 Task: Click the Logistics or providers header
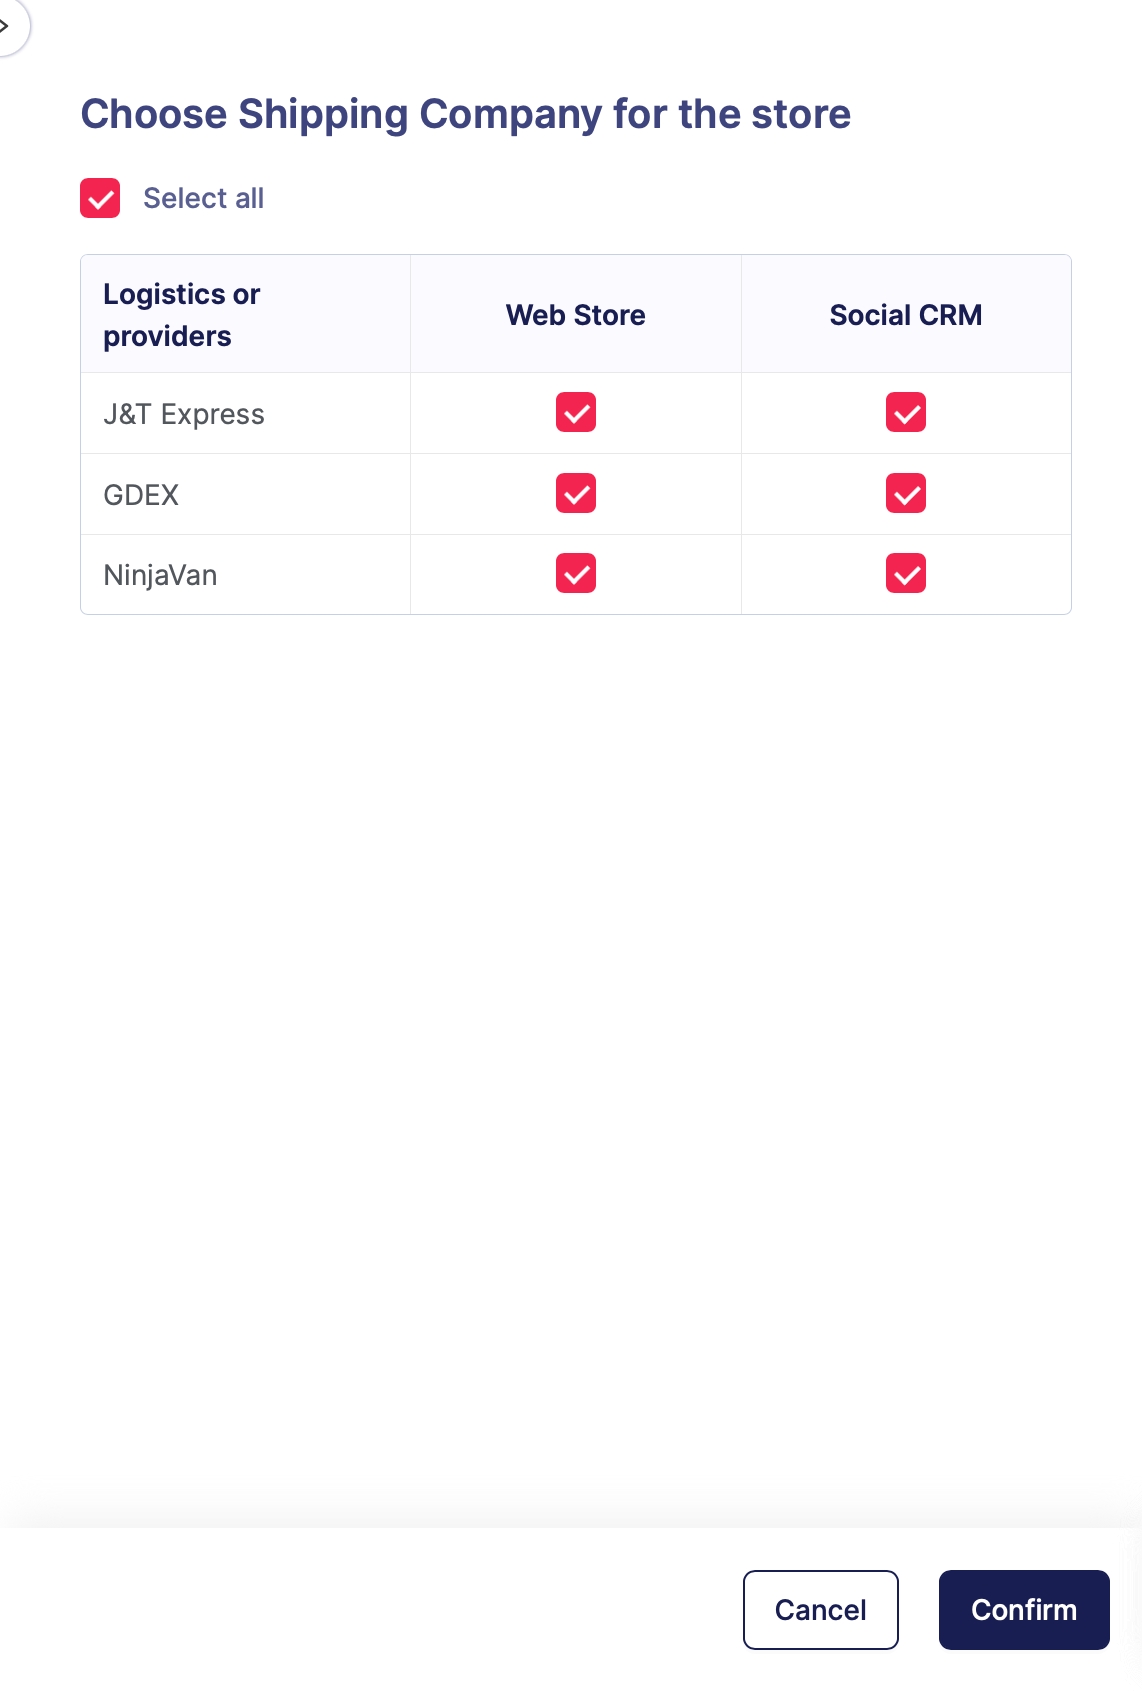(x=182, y=315)
